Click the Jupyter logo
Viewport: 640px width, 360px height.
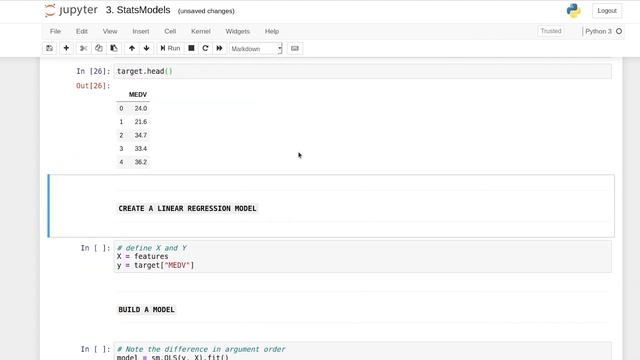(71, 11)
